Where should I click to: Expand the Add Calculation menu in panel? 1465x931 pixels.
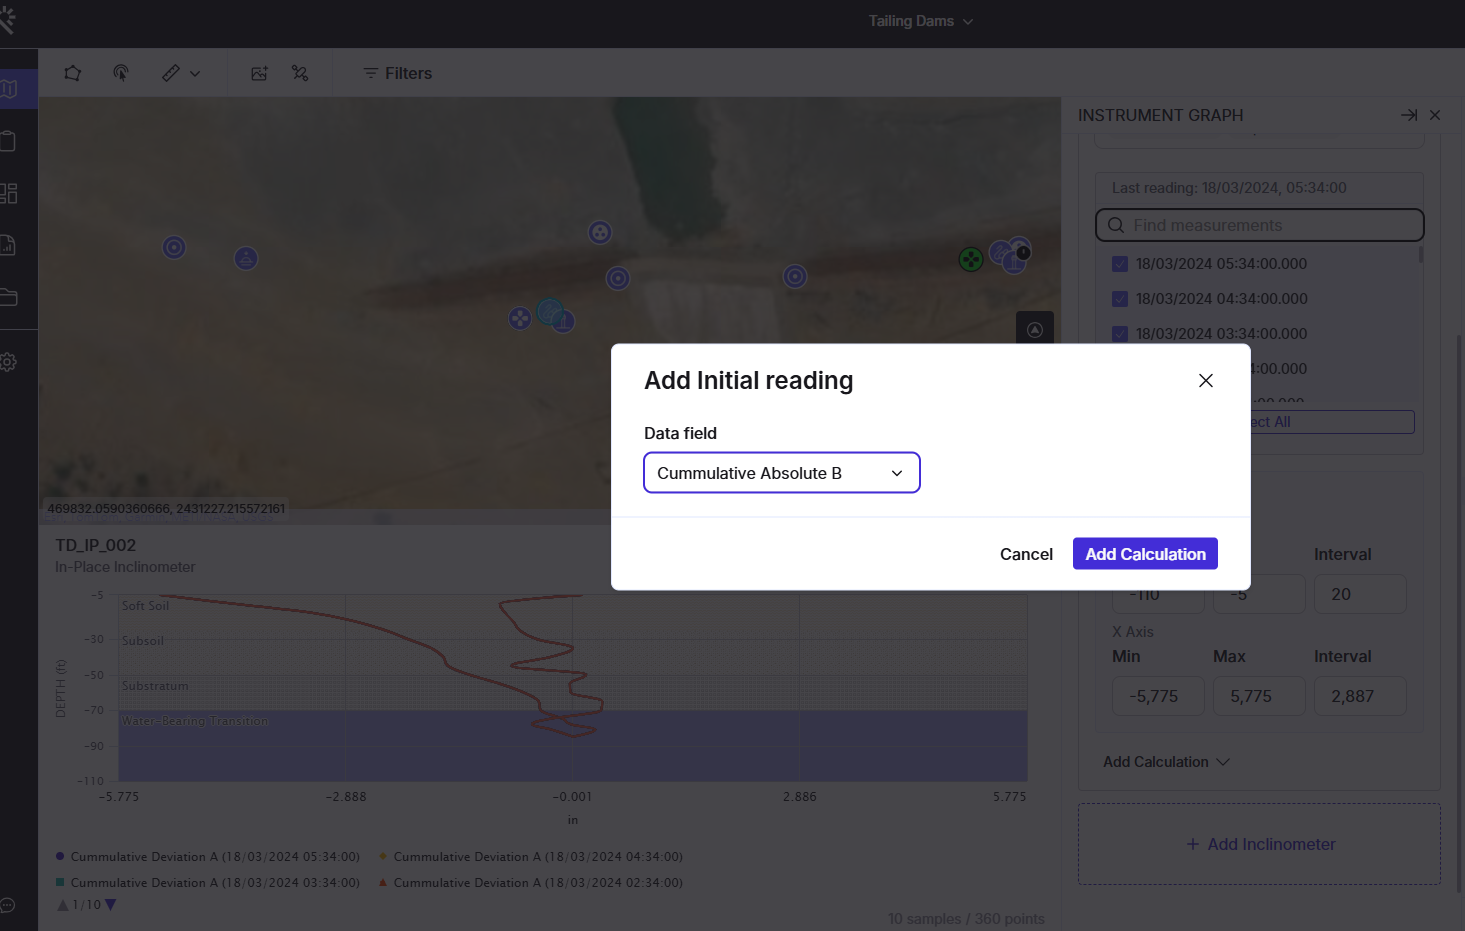pos(1166,762)
